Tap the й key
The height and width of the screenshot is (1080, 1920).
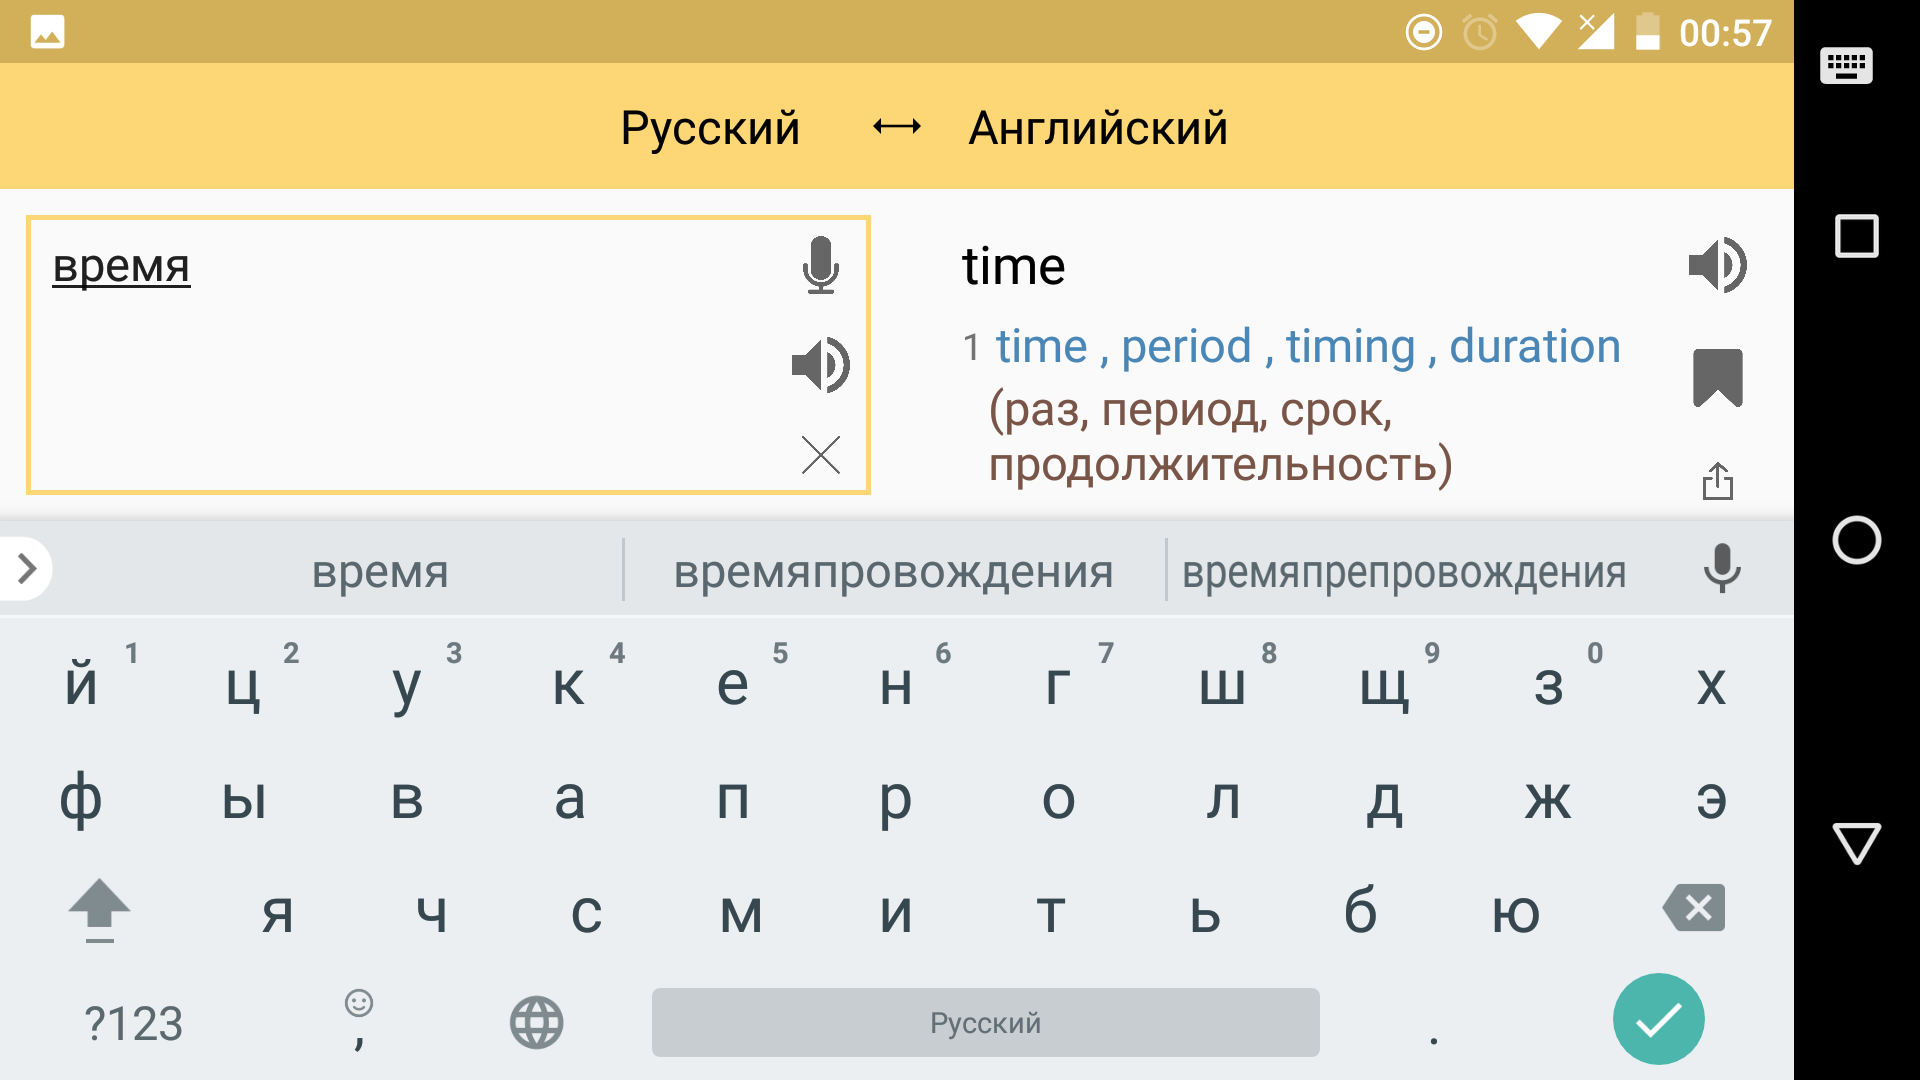click(x=82, y=685)
